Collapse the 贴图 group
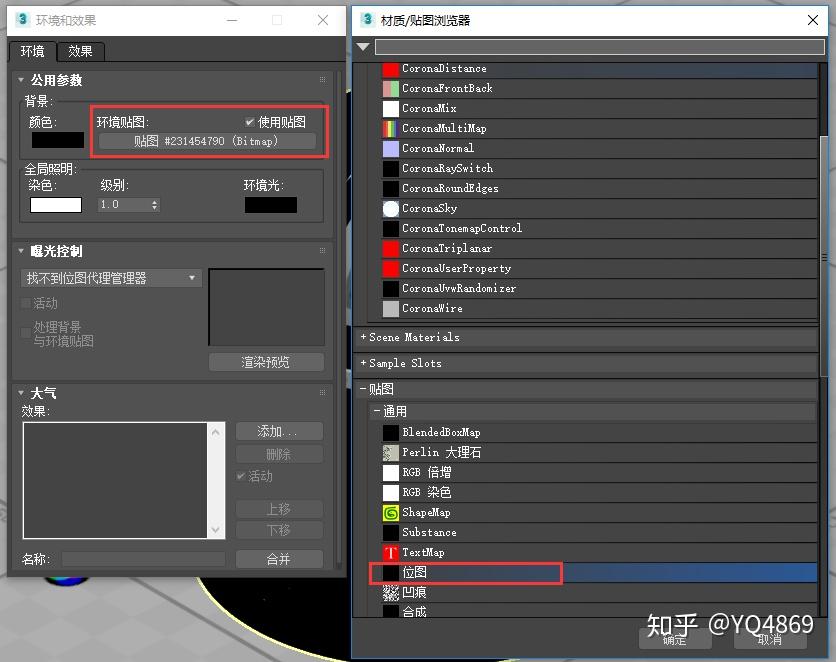Viewport: 836px width, 662px height. pyautogui.click(x=363, y=389)
